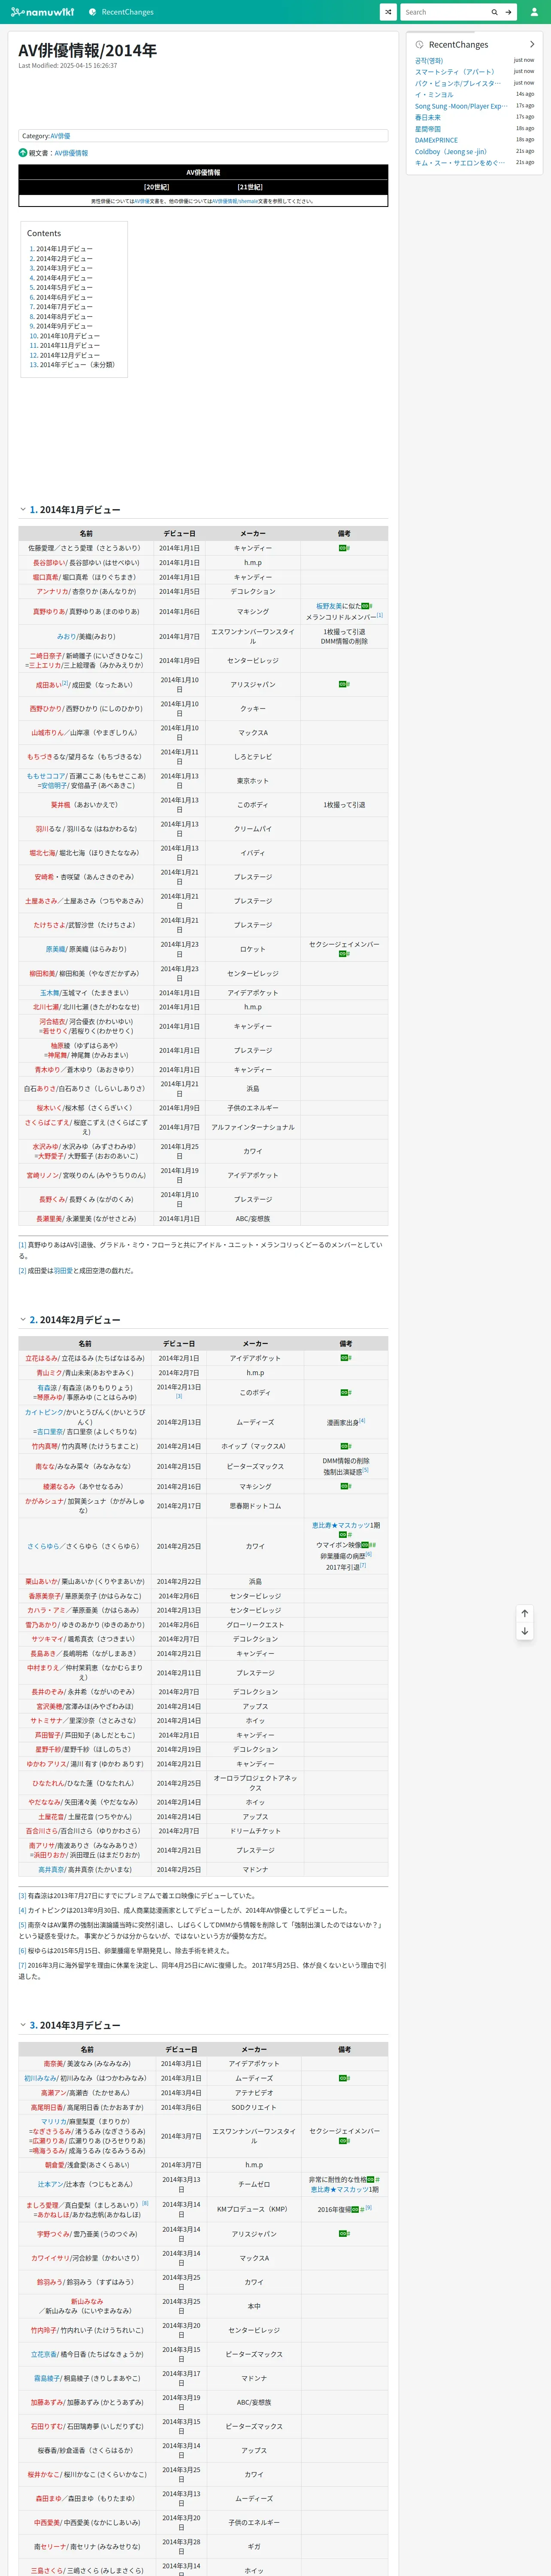Click the green badge in 立花はるみ row
Image resolution: width=551 pixels, height=2576 pixels.
[x=345, y=1358]
